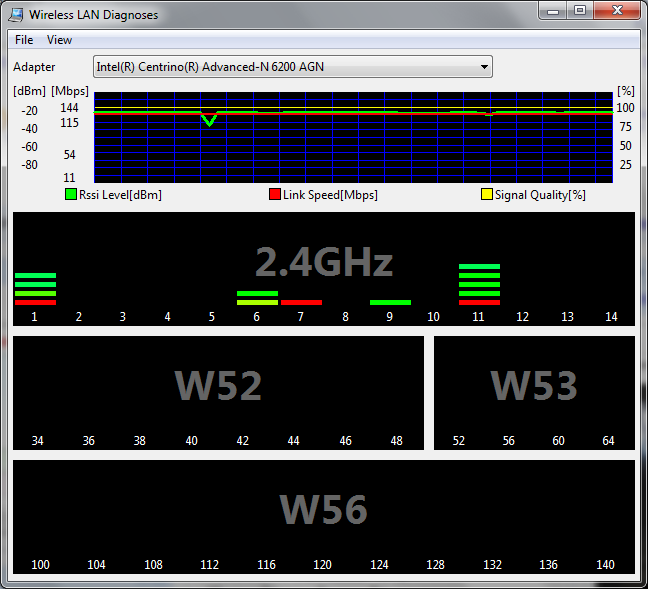The height and width of the screenshot is (589, 648).
Task: Click channel number 14 in 2.4GHz panel
Action: click(611, 317)
